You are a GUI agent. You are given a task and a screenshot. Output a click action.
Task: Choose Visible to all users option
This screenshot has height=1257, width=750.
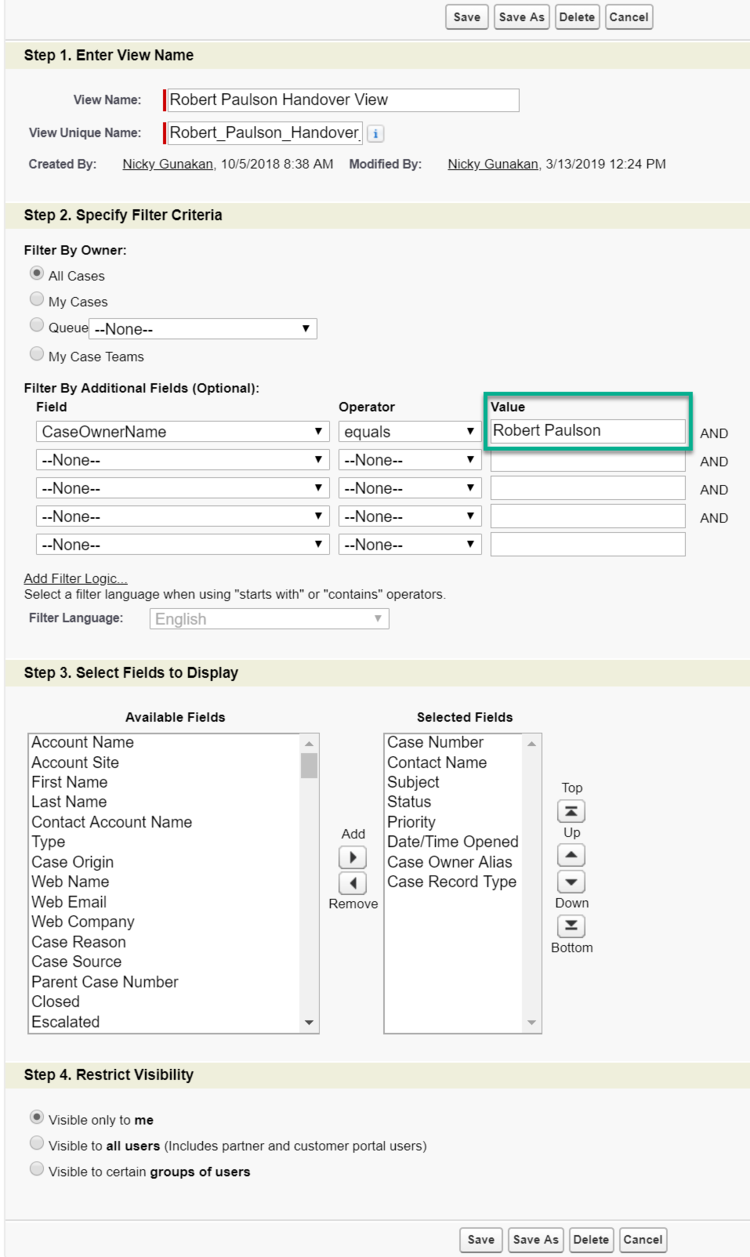tap(37, 1144)
